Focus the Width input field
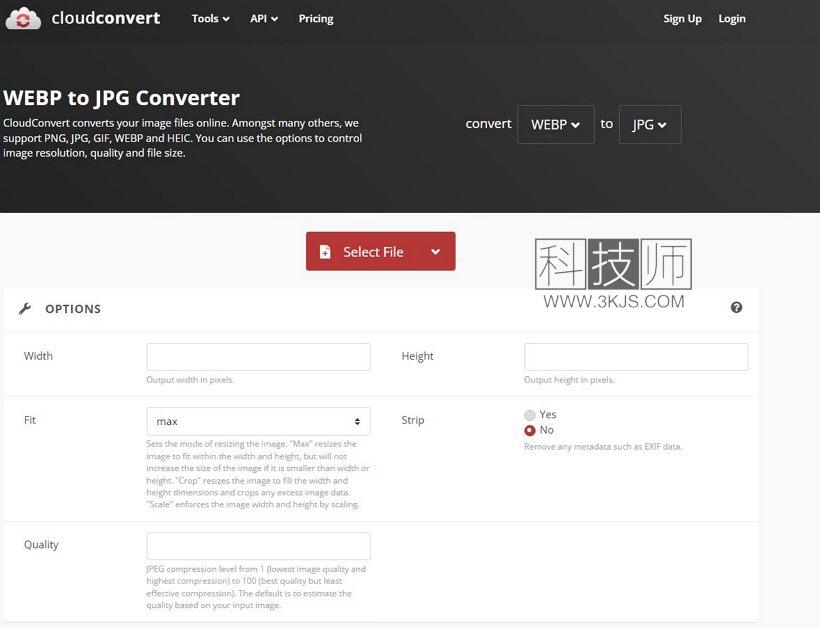Image resolution: width=820 pixels, height=629 pixels. [x=258, y=357]
